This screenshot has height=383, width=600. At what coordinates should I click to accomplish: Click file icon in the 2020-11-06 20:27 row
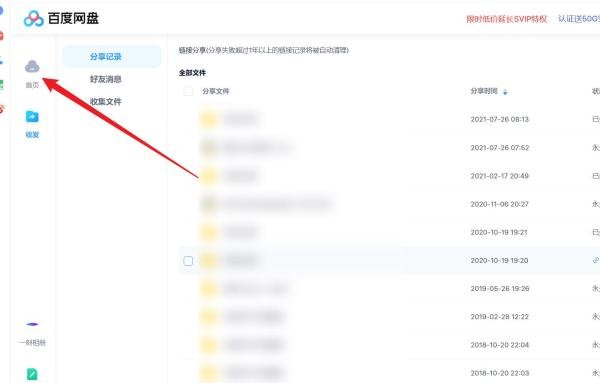pyautogui.click(x=209, y=204)
